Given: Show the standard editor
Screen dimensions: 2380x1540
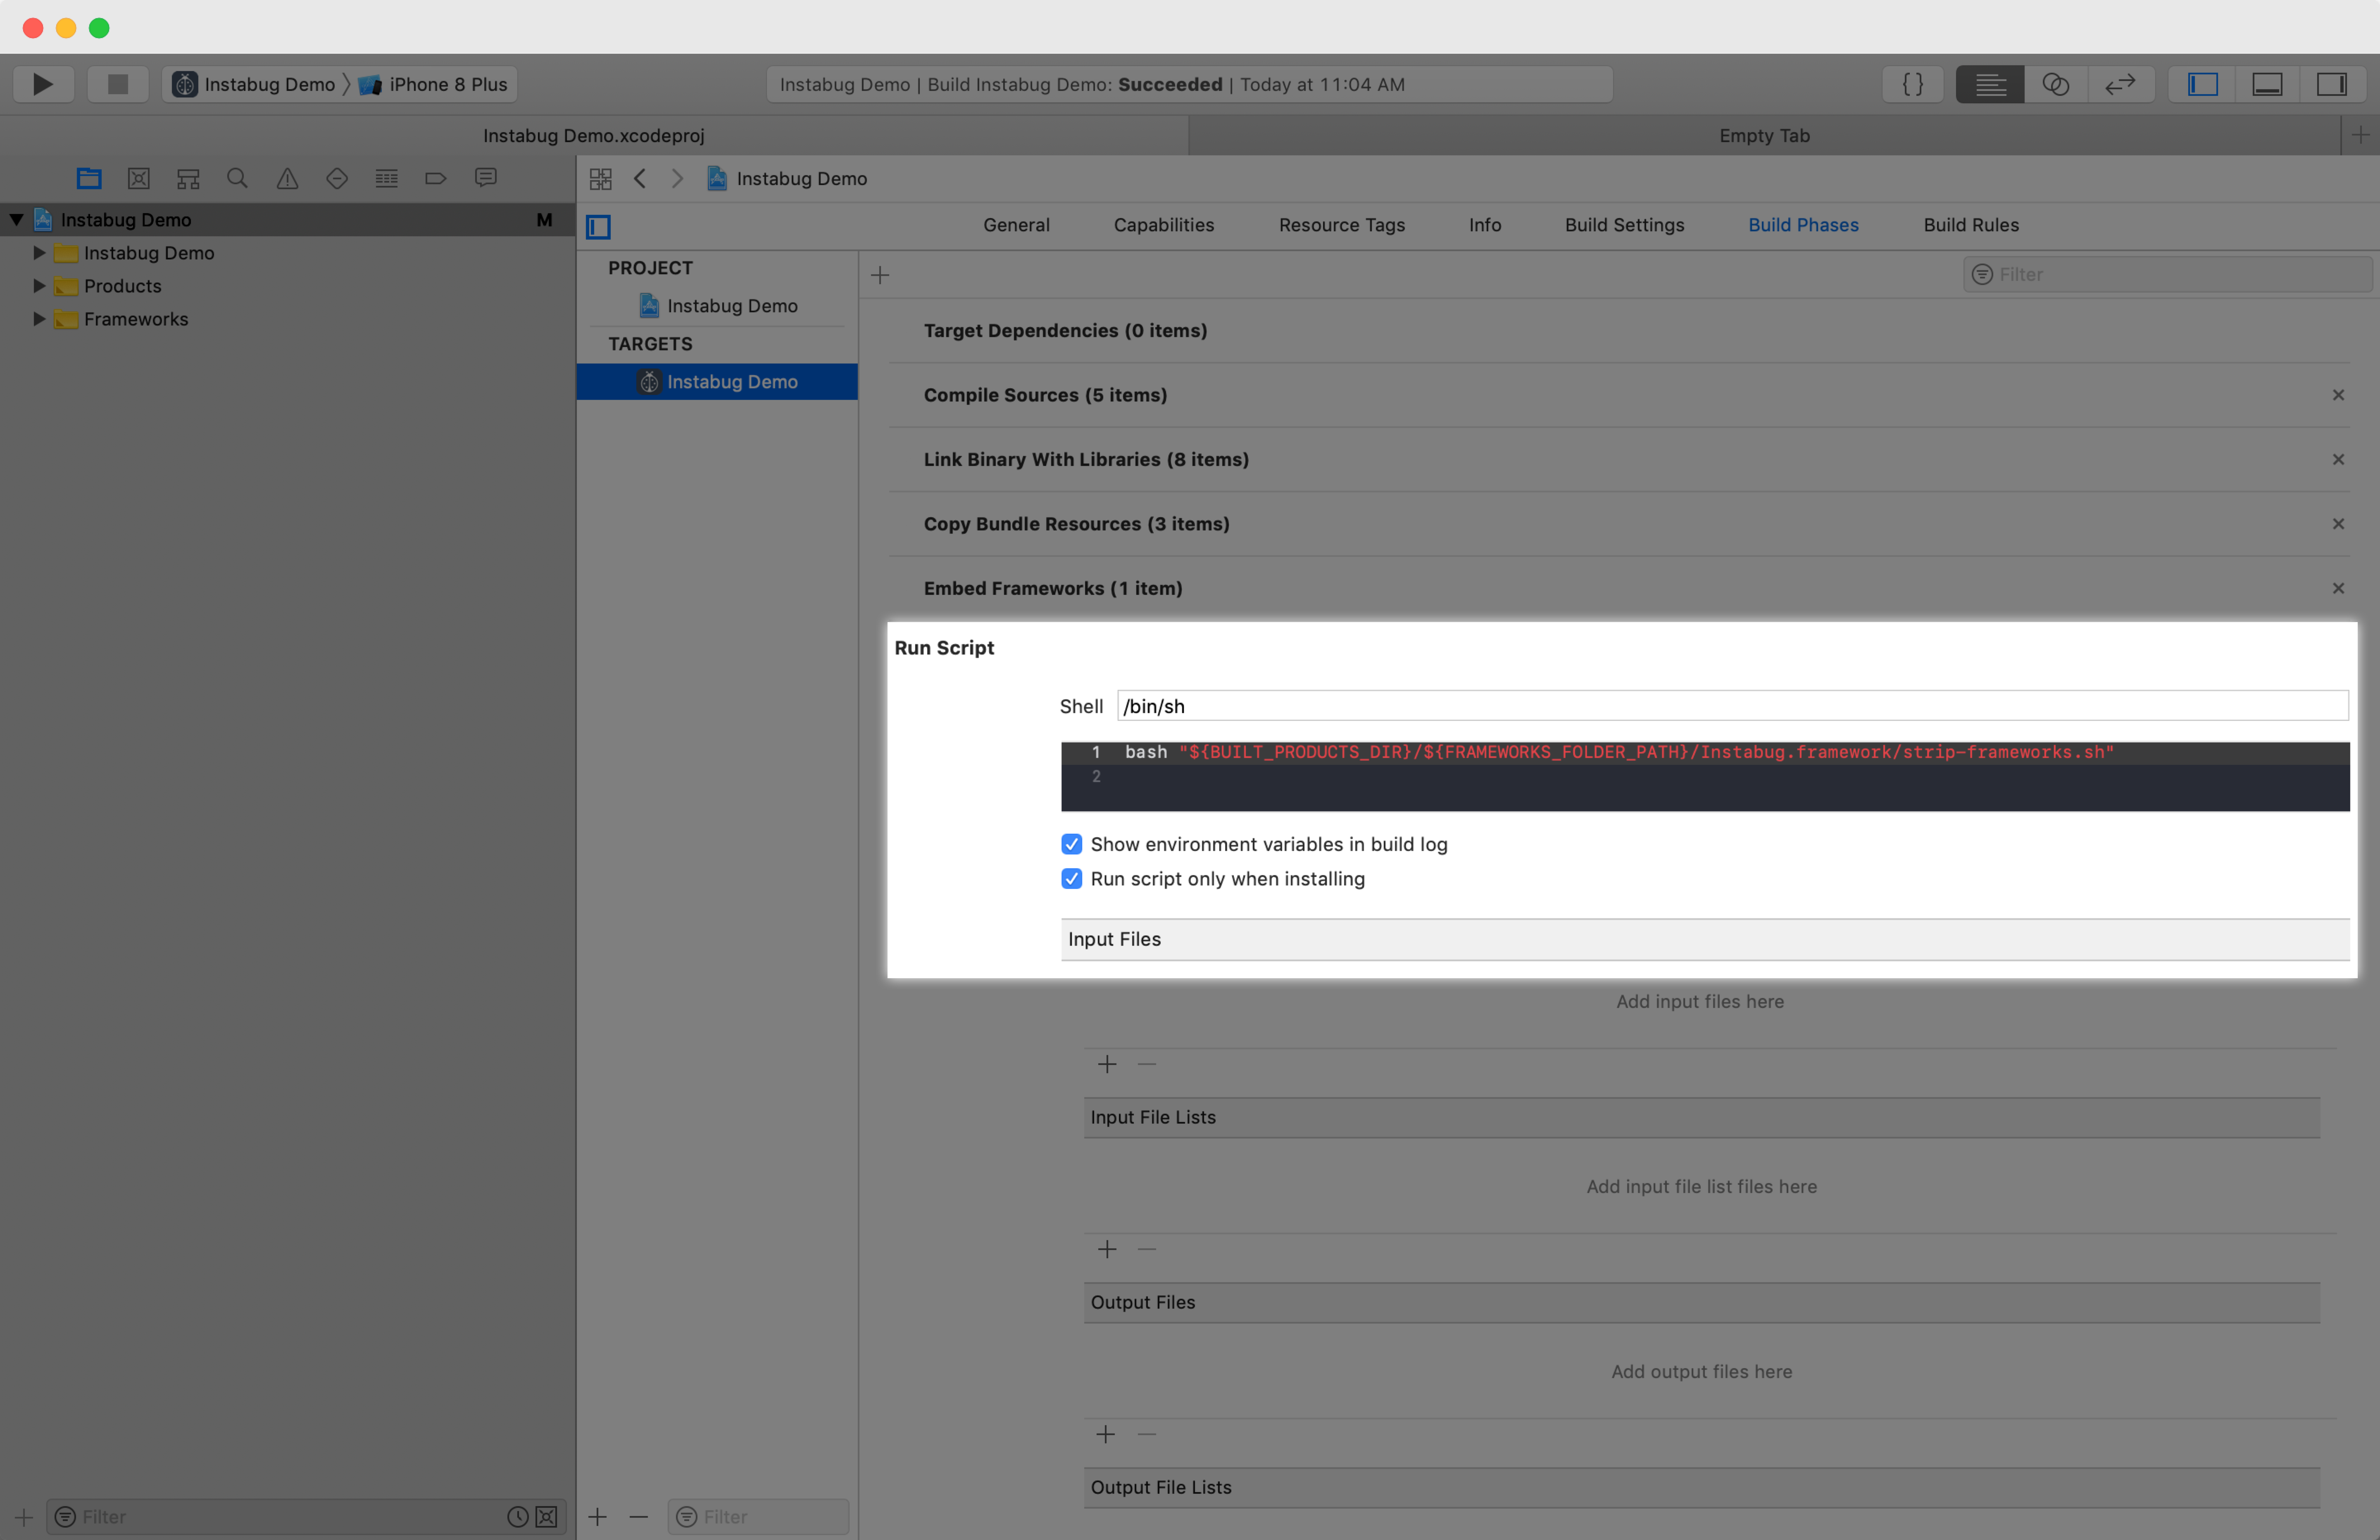Looking at the screenshot, I should tap(1990, 84).
